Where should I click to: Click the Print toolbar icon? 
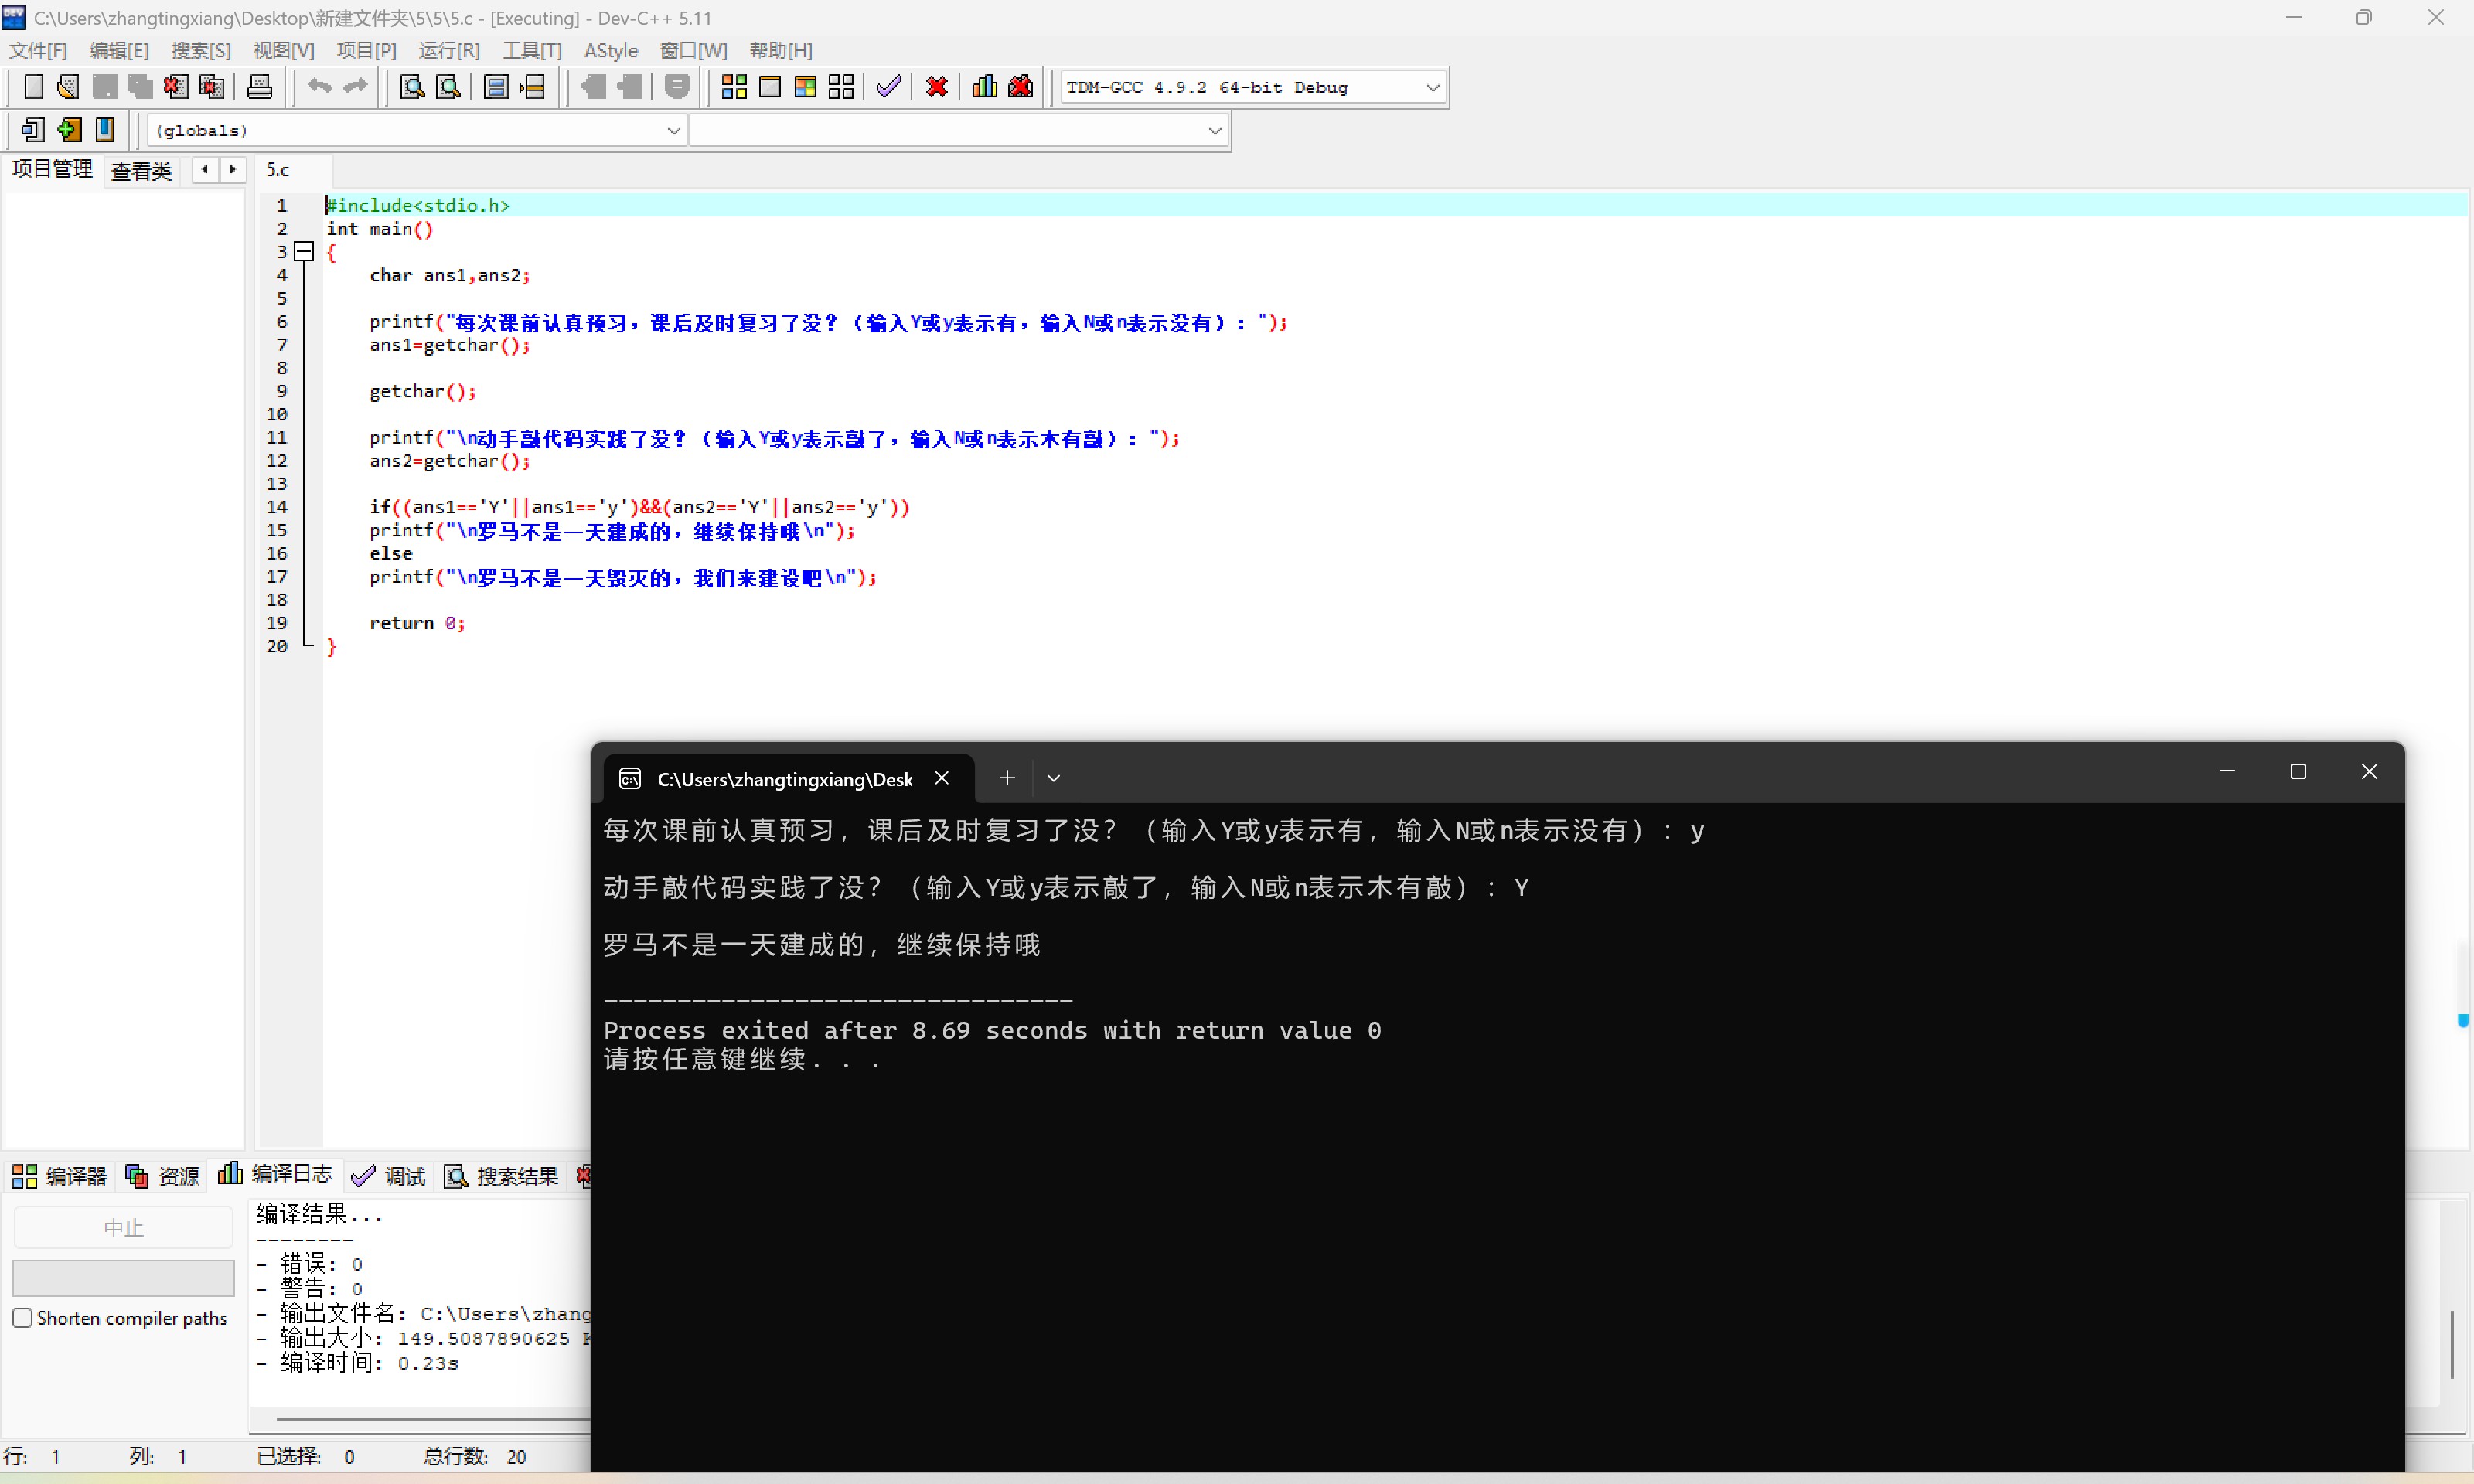pyautogui.click(x=259, y=87)
